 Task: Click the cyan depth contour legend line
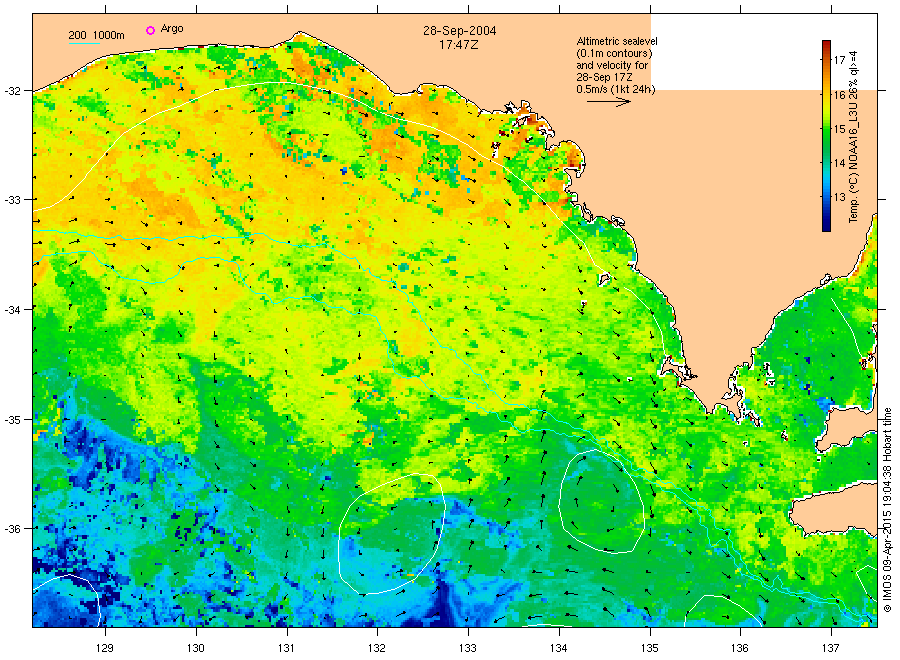[84, 43]
